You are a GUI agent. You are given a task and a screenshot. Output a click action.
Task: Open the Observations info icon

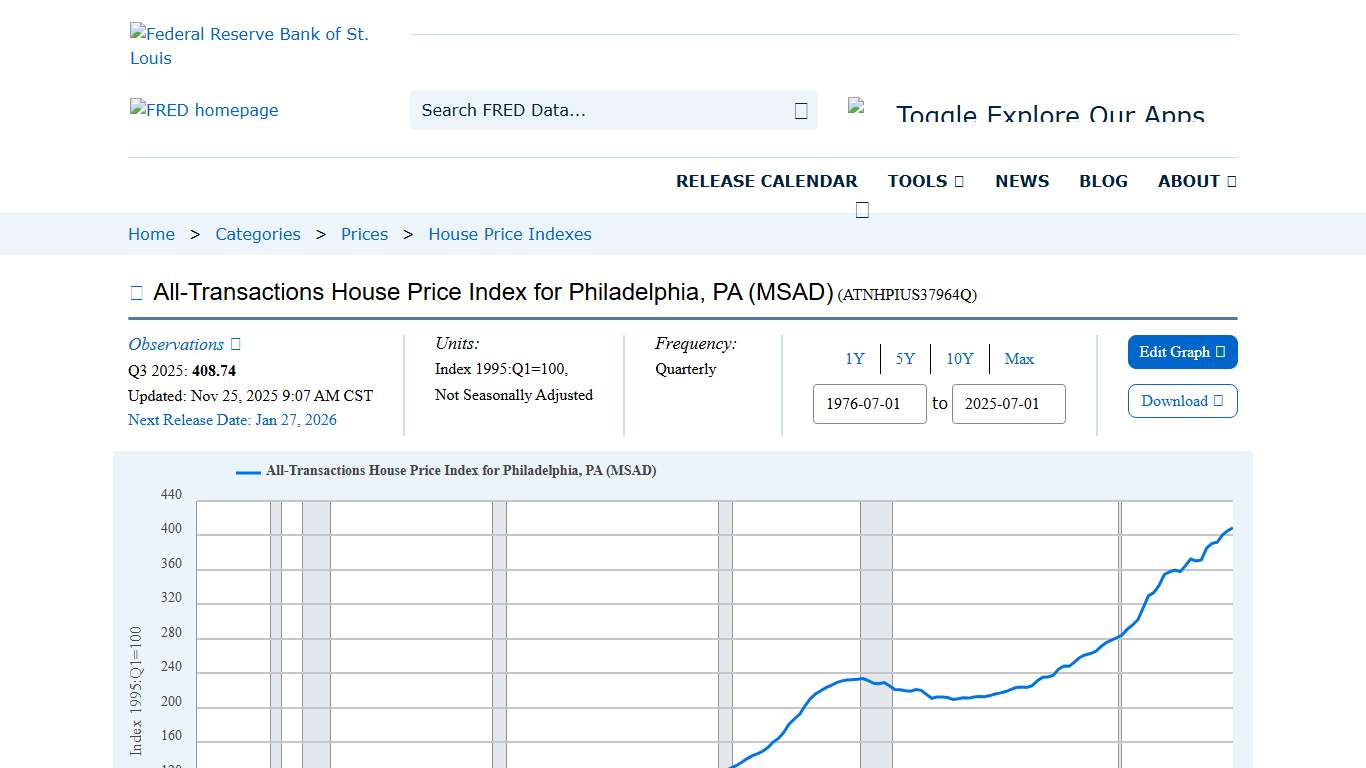[x=234, y=344]
